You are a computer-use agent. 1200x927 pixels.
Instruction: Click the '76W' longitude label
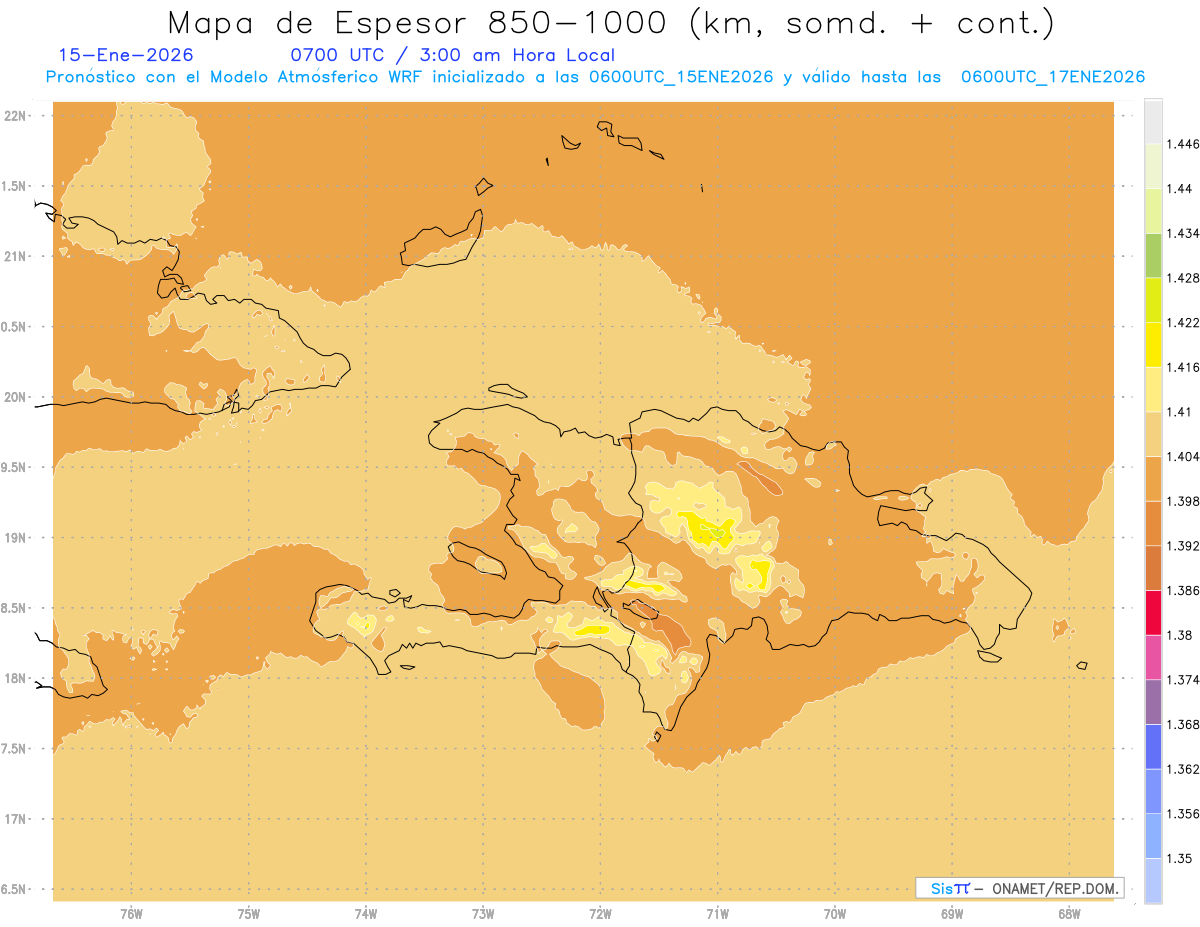[131, 914]
